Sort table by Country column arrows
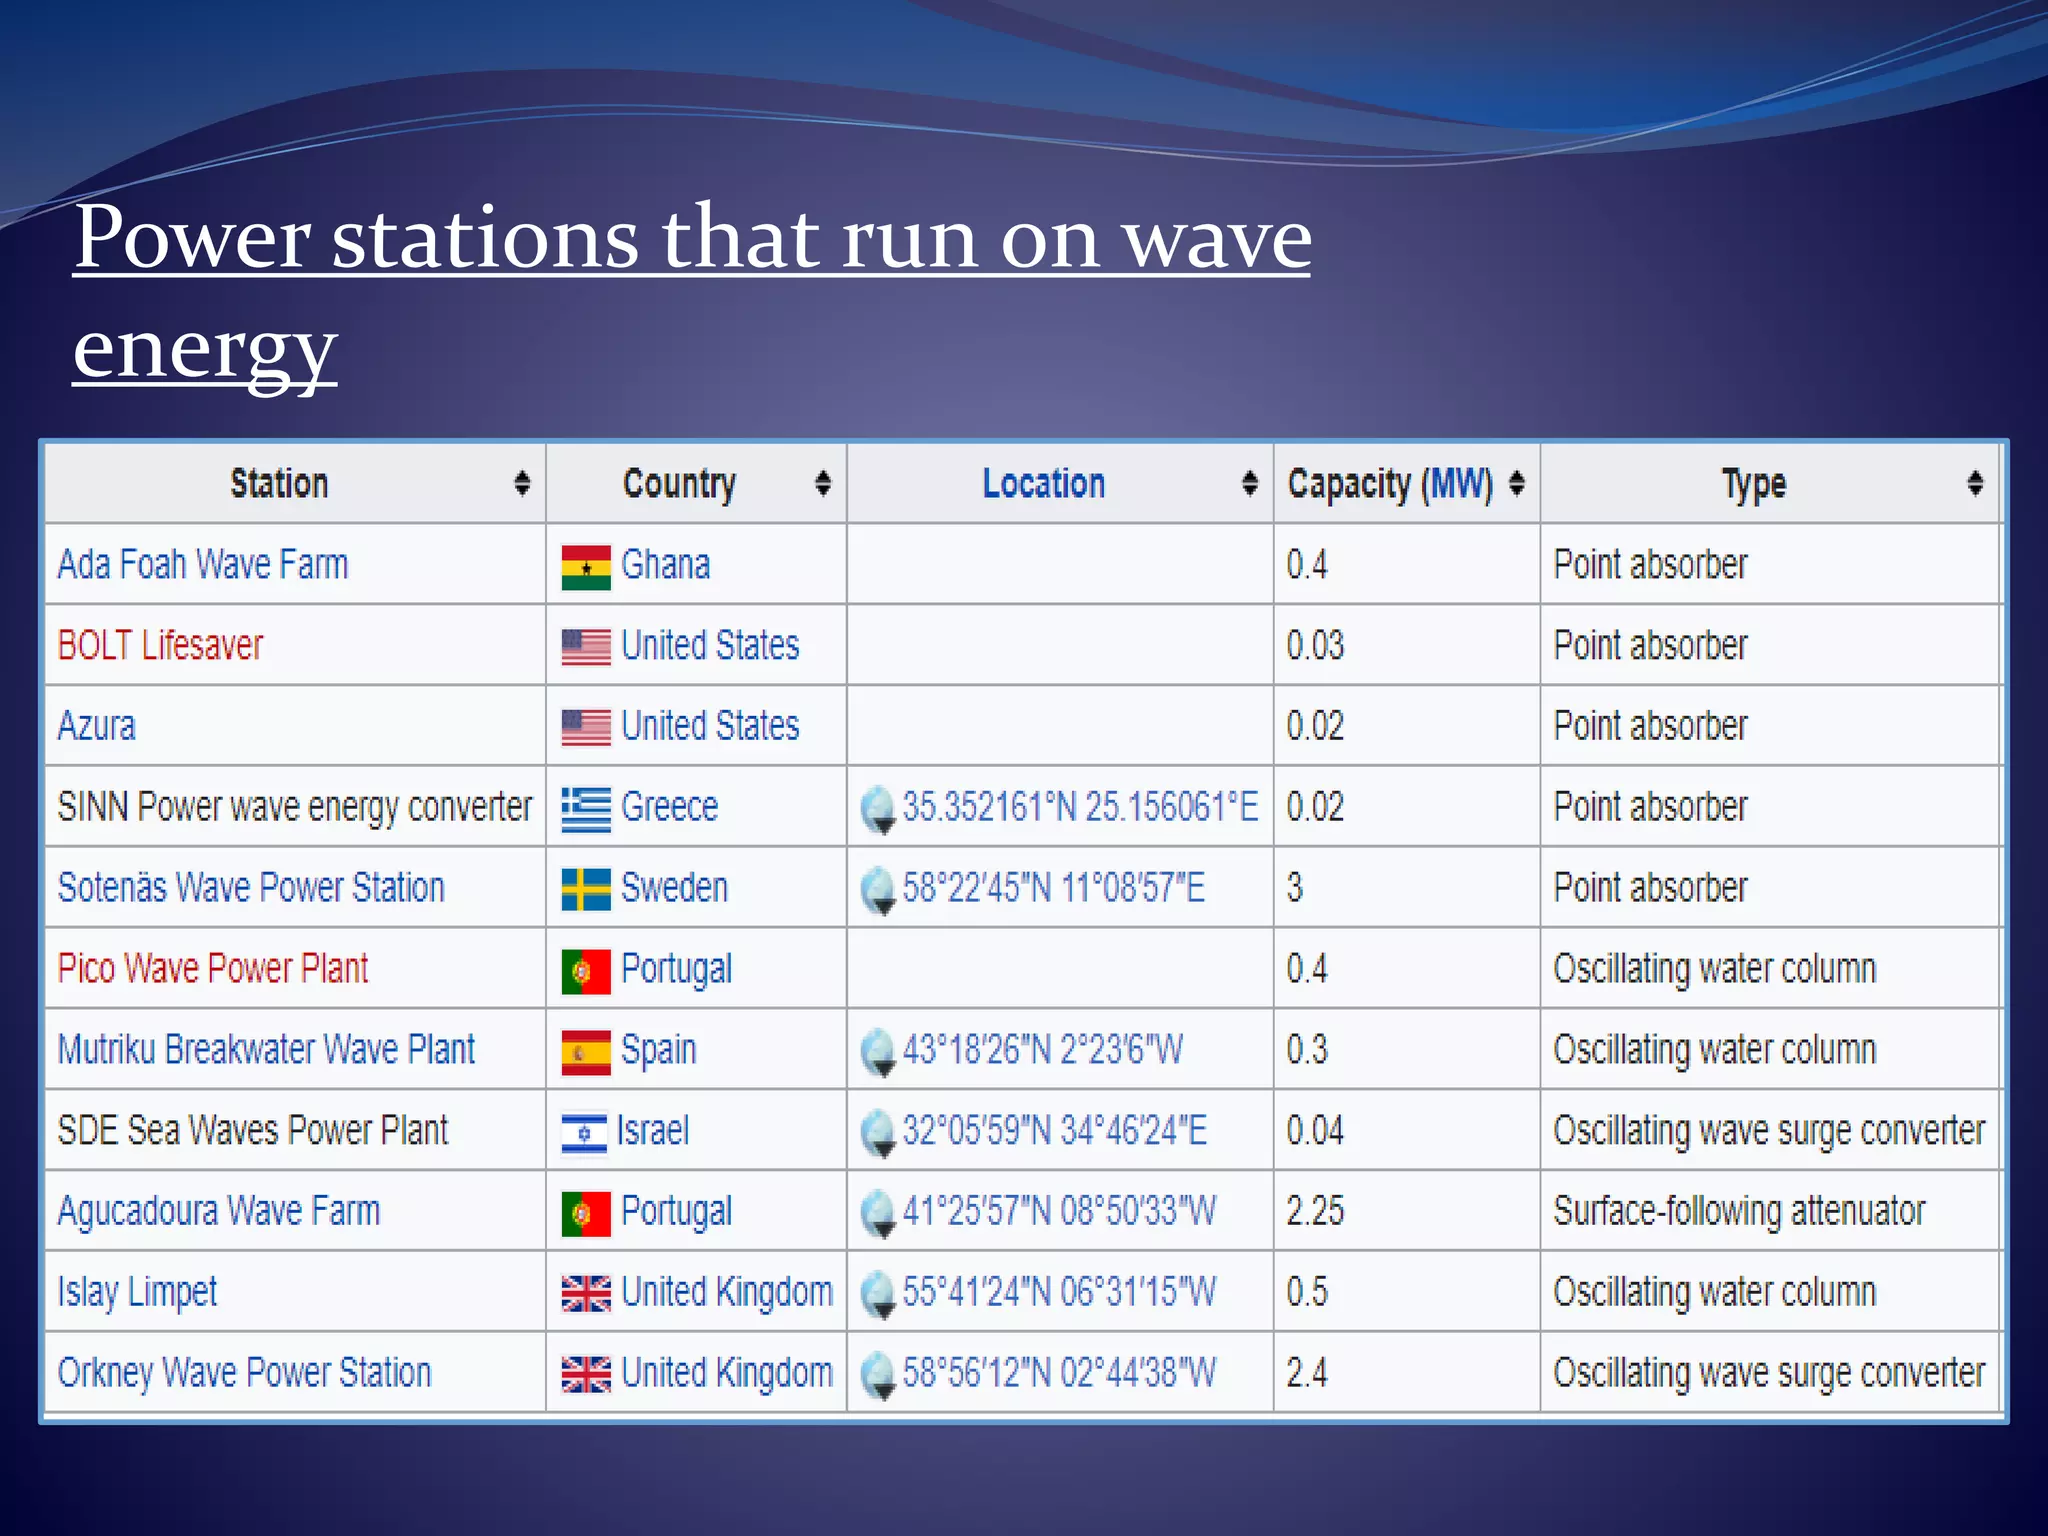This screenshot has height=1536, width=2048. 823,484
